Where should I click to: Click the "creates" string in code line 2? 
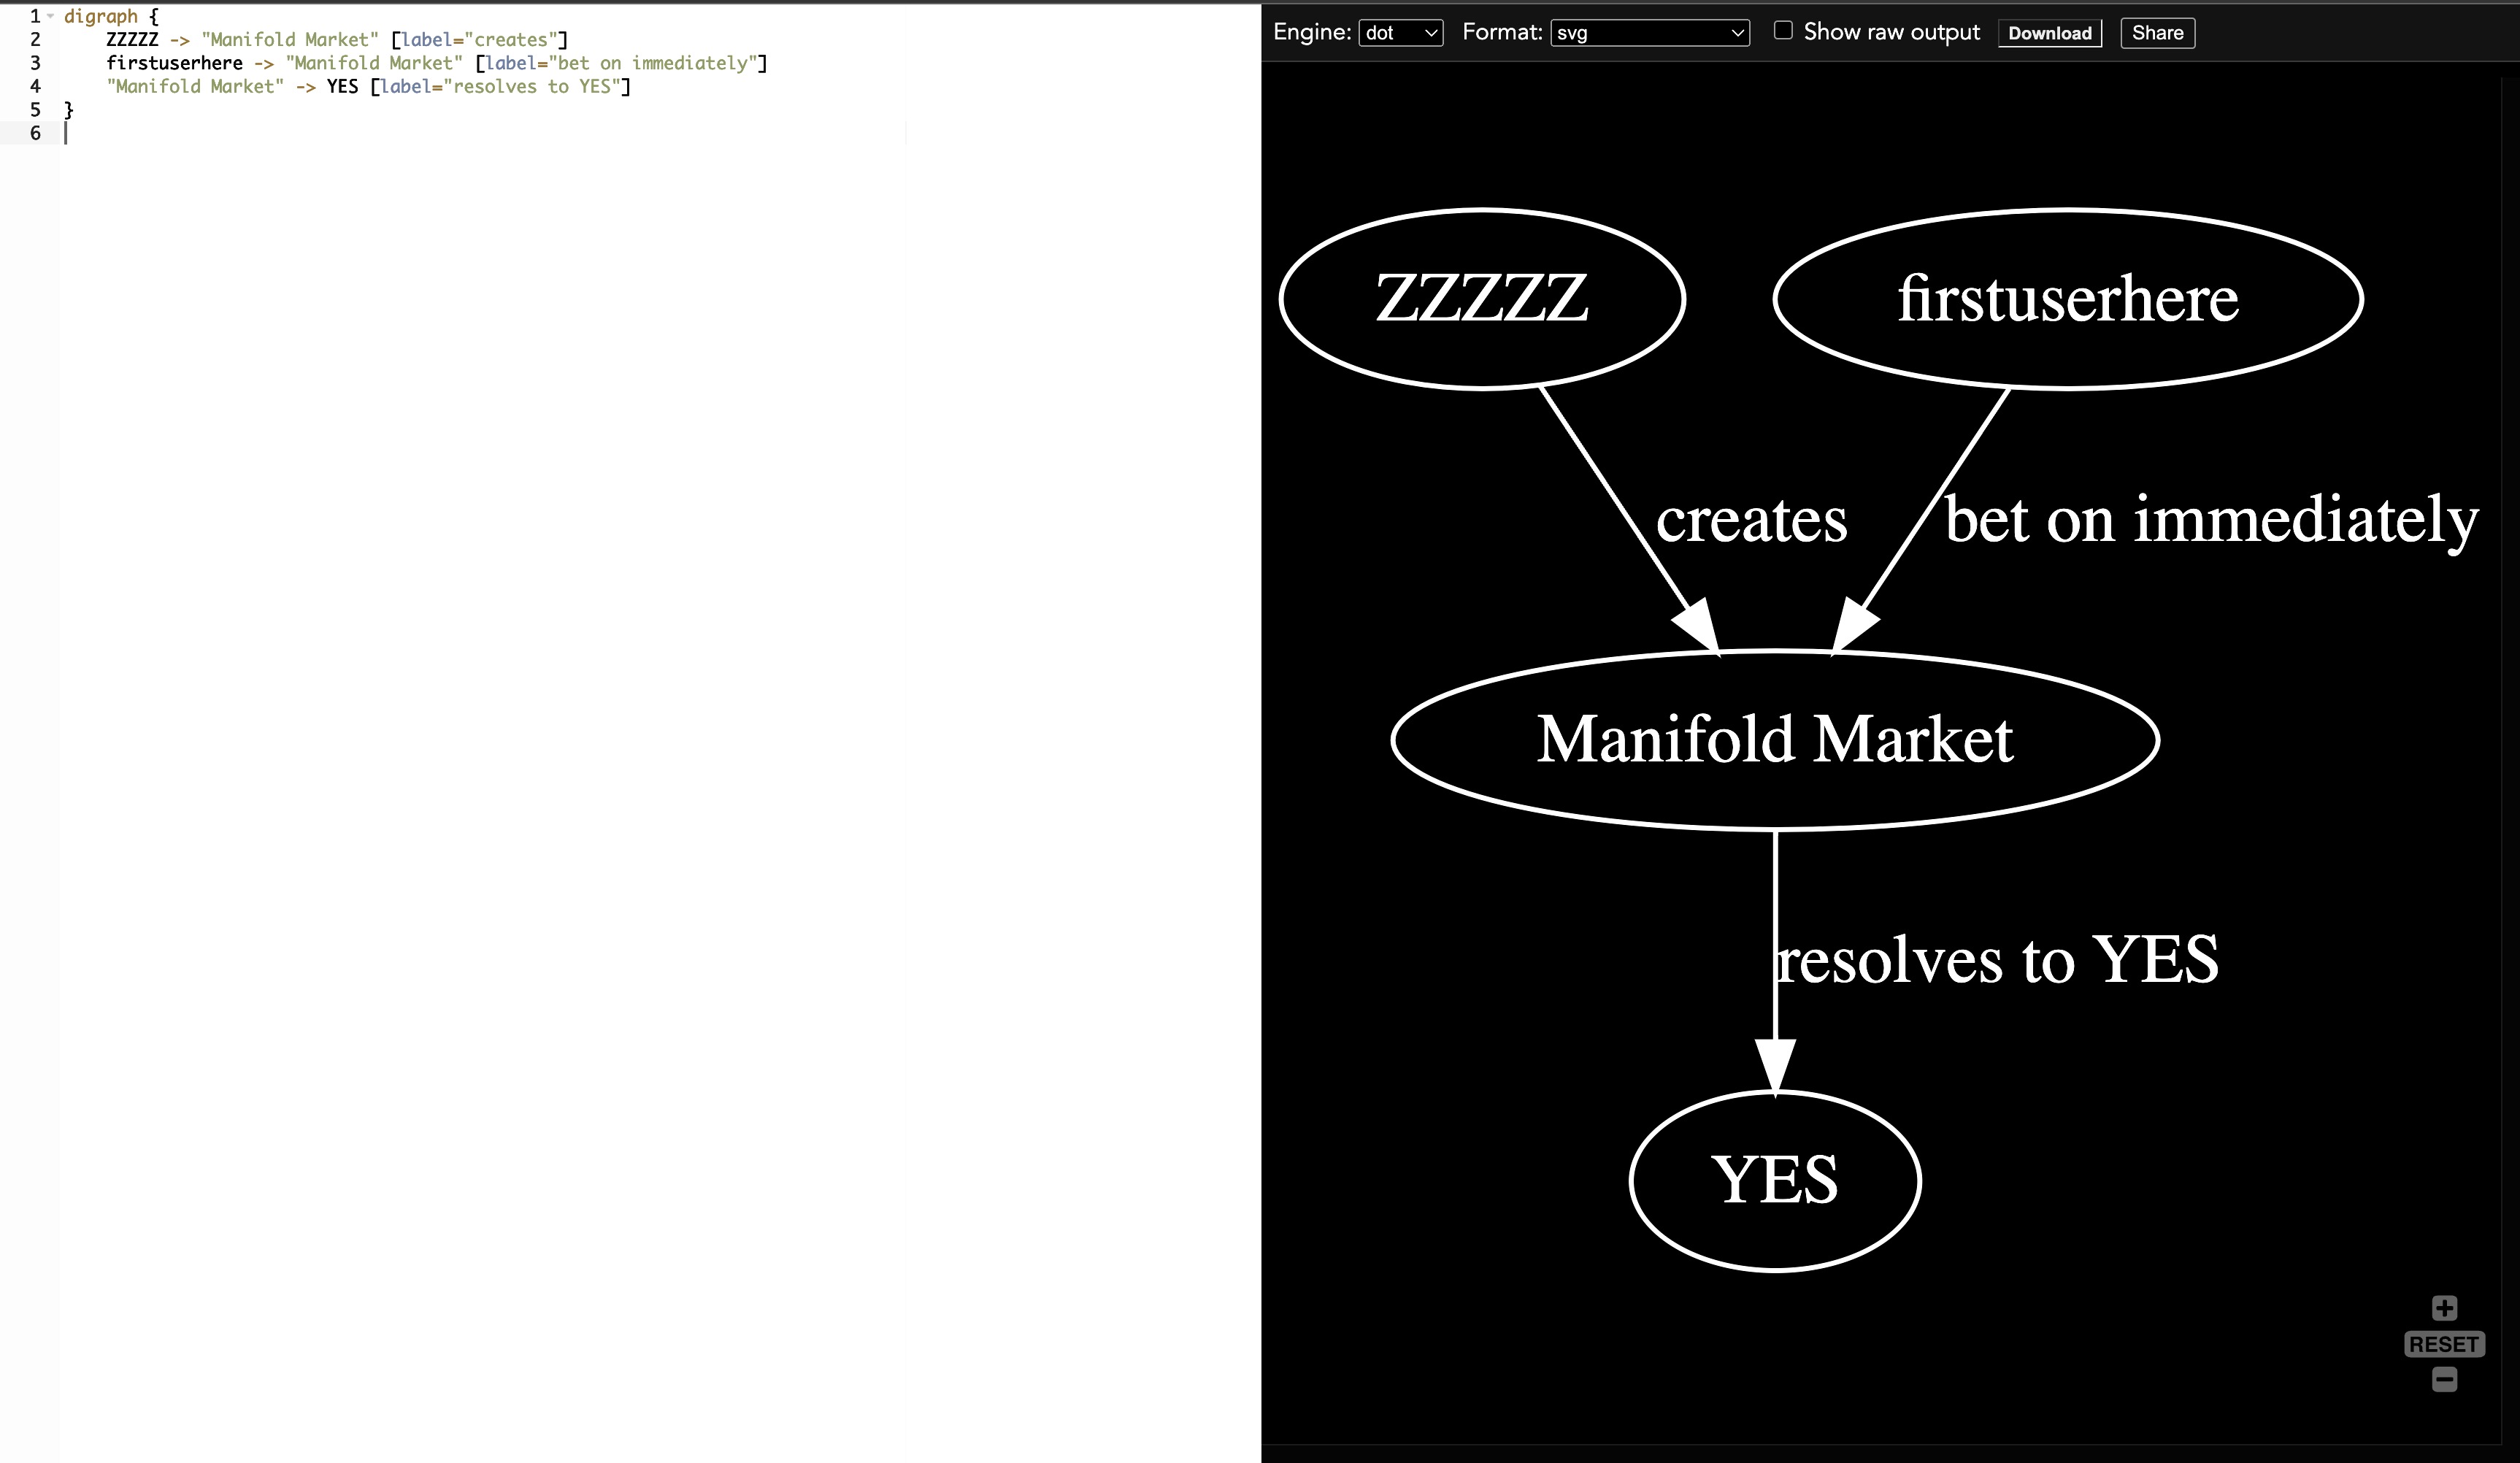pyautogui.click(x=511, y=39)
